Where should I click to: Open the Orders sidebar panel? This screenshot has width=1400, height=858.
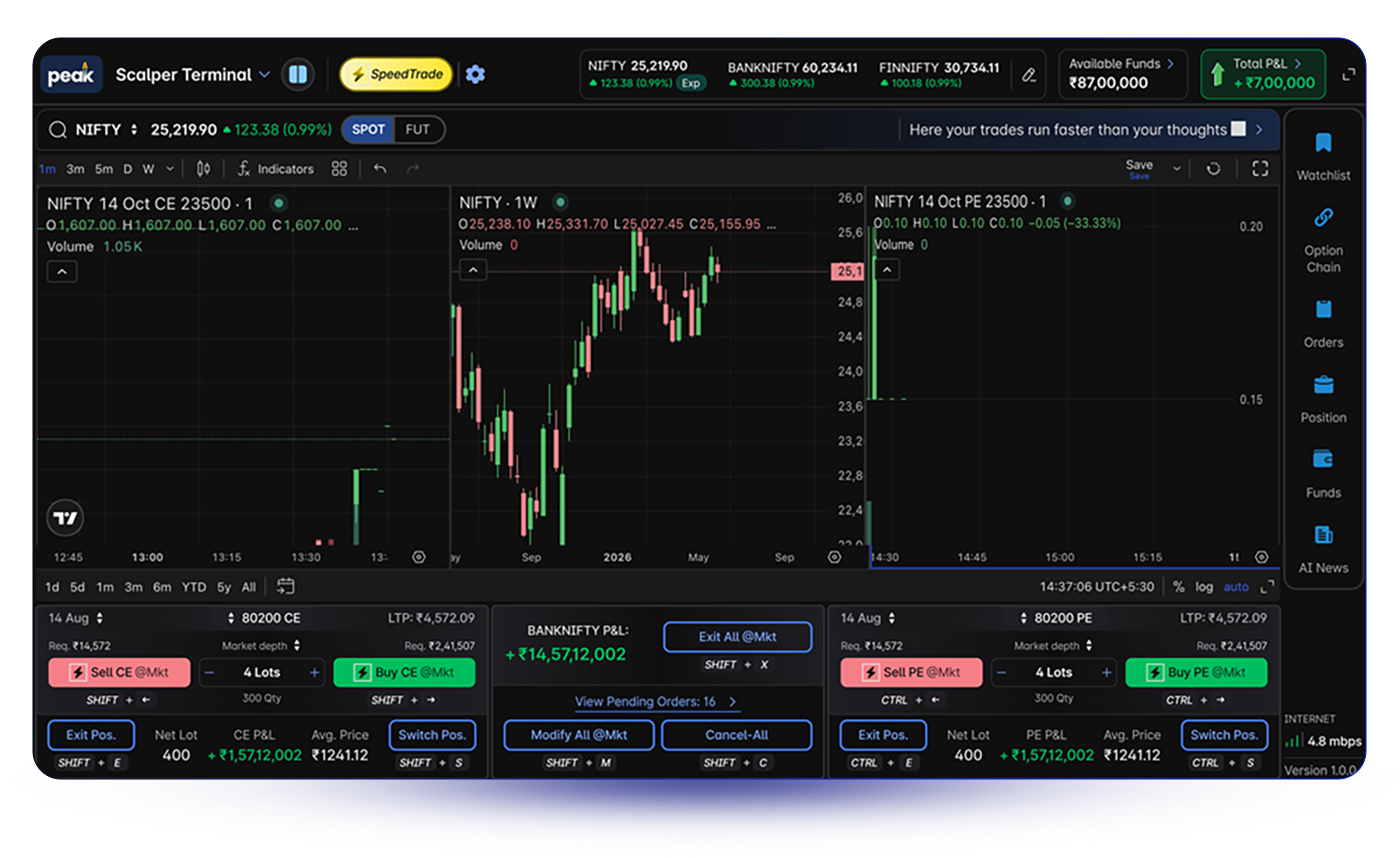coord(1323,323)
